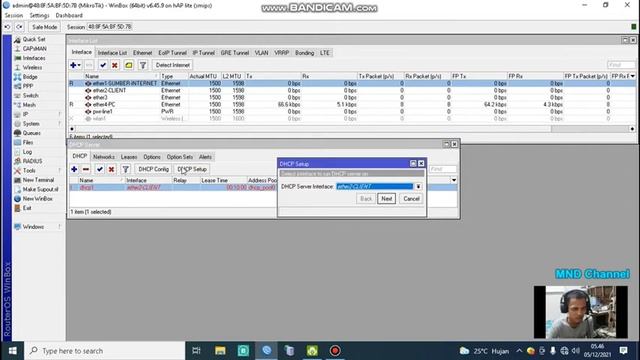Click DHCP Config button
This screenshot has width=640, height=360.
[153, 169]
